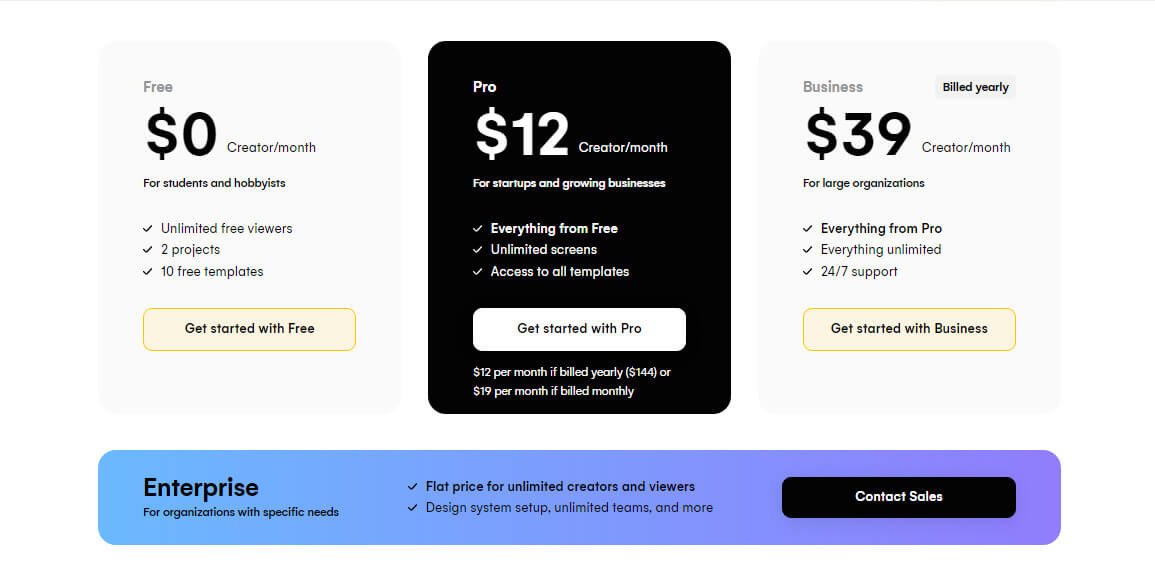Click the Enterprise heading
Screen dimensions: 1155x563
pos(201,487)
